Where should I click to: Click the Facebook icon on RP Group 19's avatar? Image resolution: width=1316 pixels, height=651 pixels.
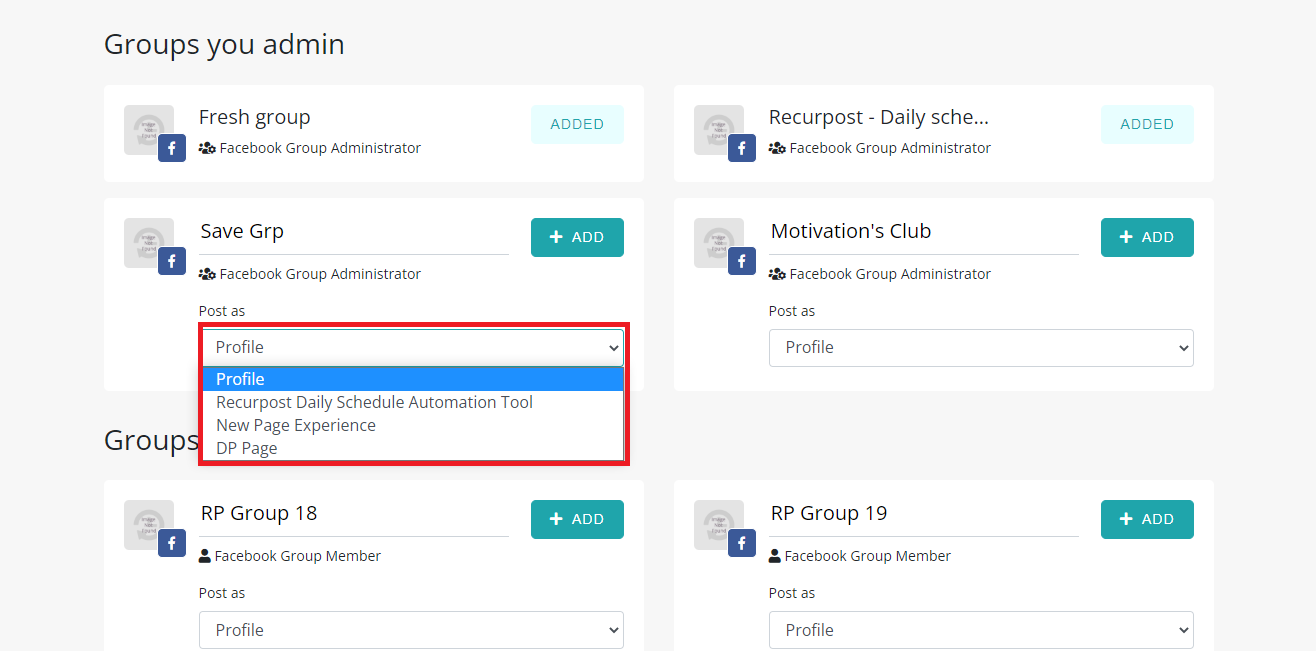point(741,542)
